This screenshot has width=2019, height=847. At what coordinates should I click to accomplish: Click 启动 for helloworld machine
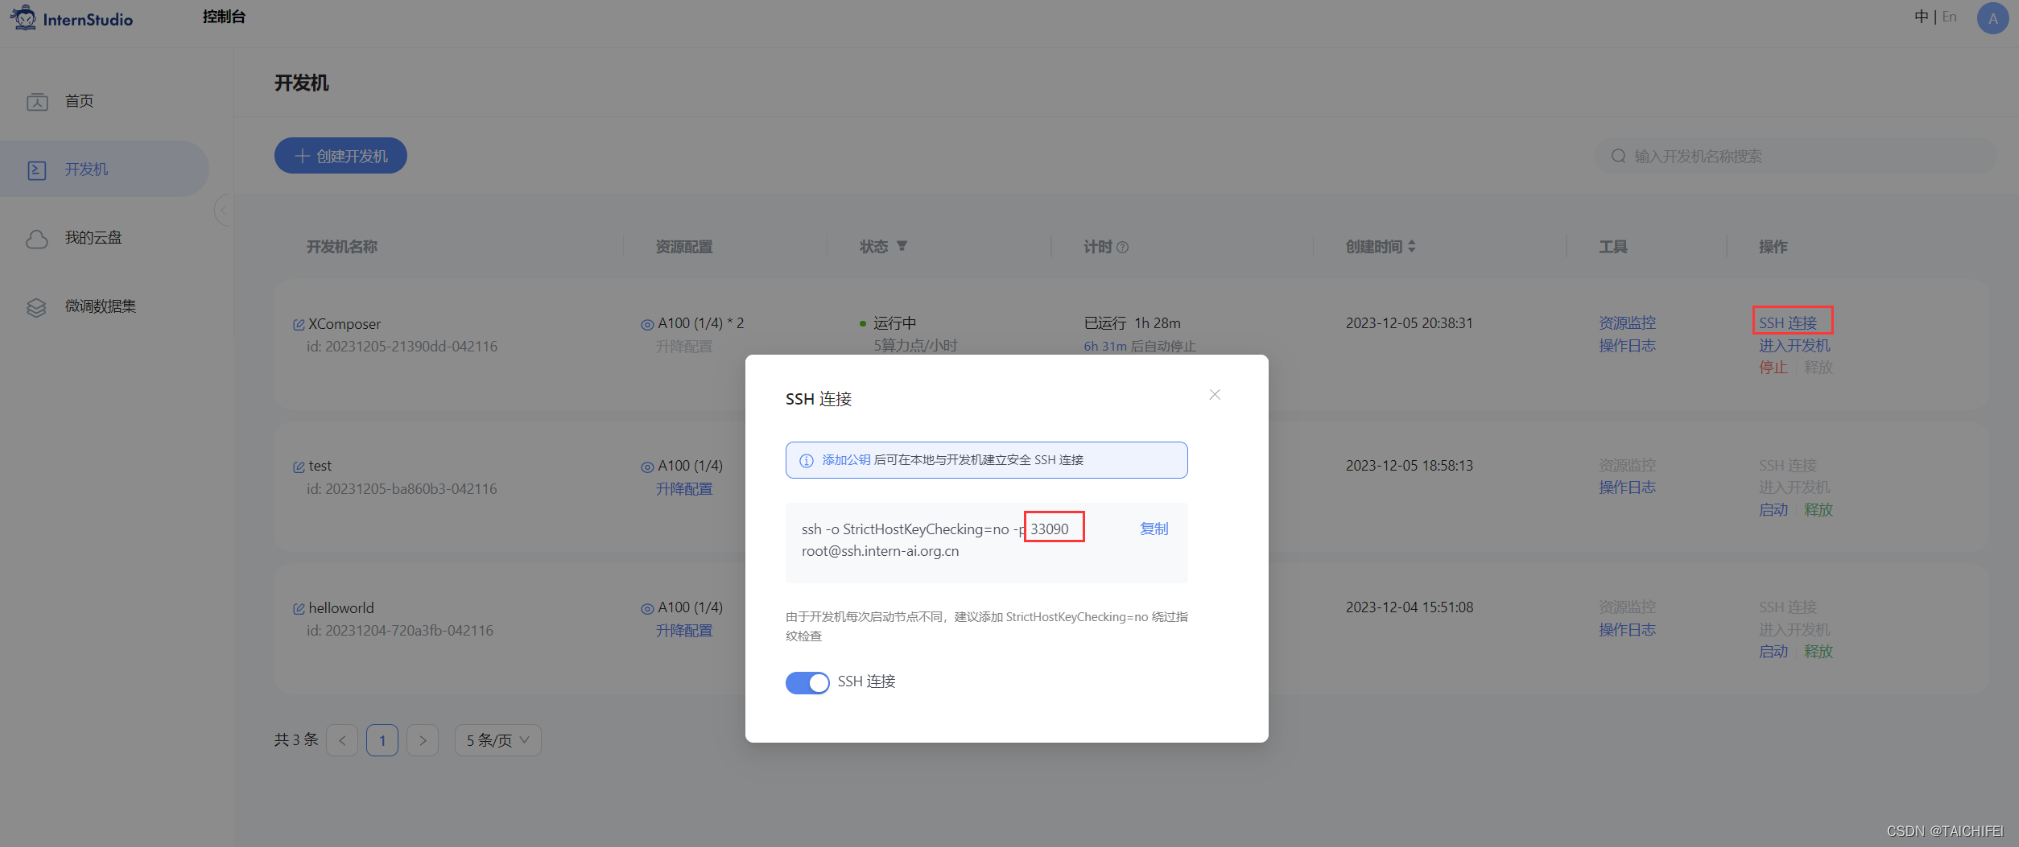(x=1773, y=651)
